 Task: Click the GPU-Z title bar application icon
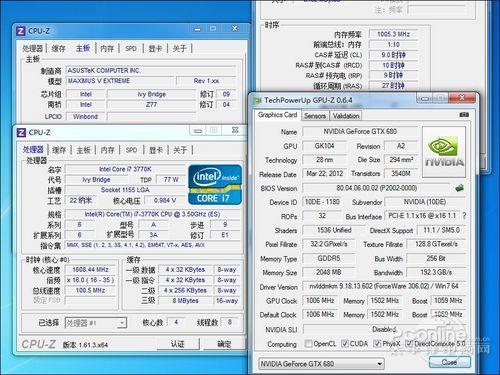[257, 100]
